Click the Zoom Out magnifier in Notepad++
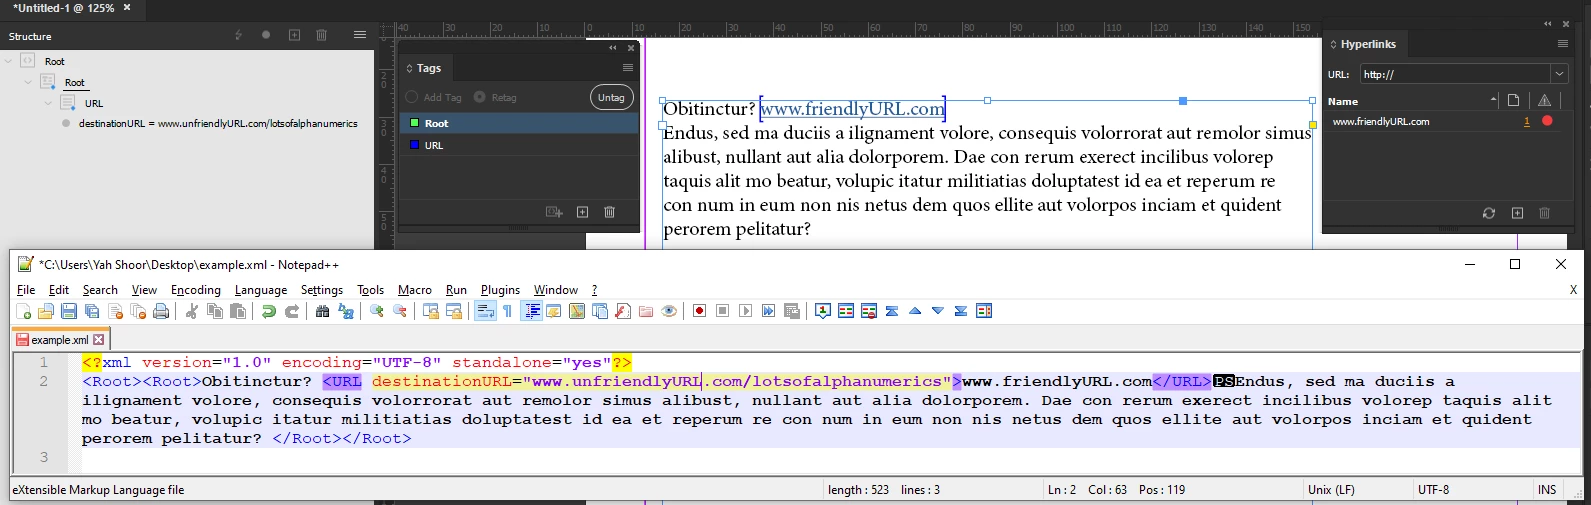This screenshot has height=505, width=1591. (400, 311)
